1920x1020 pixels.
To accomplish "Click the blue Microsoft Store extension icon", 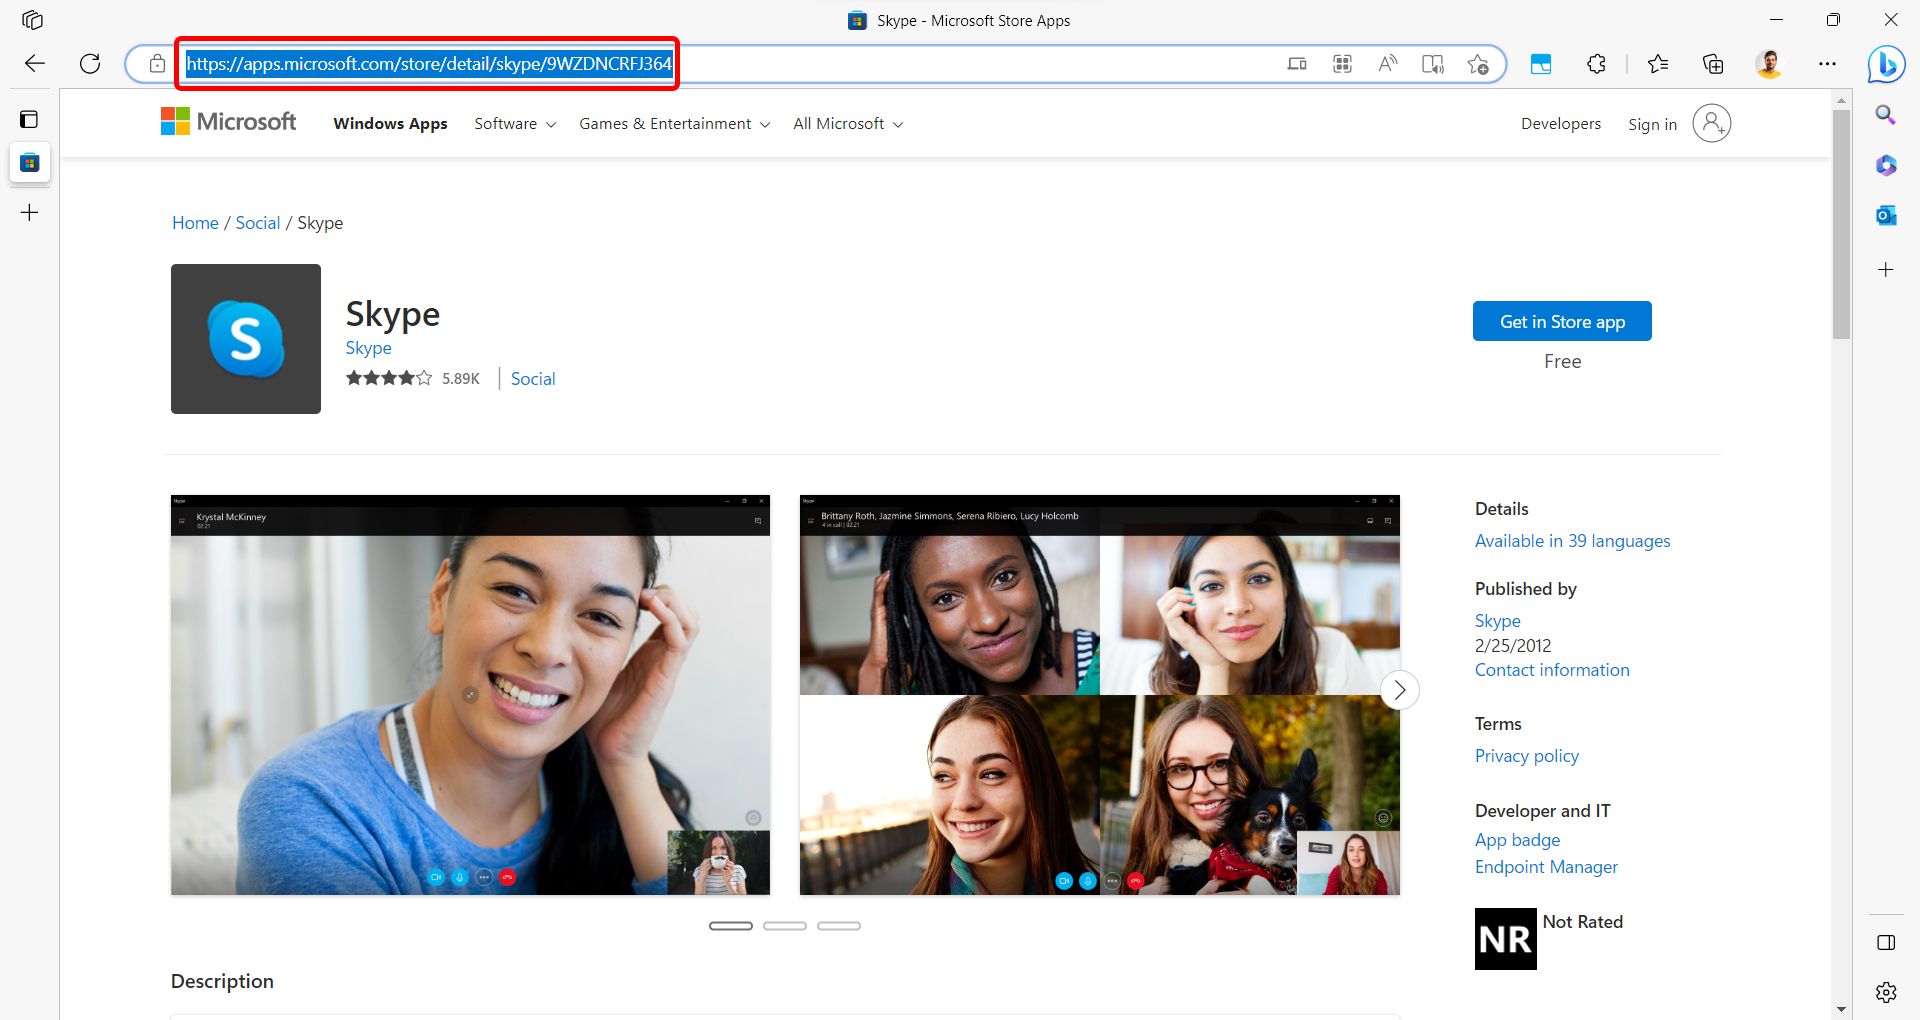I will point(1541,64).
